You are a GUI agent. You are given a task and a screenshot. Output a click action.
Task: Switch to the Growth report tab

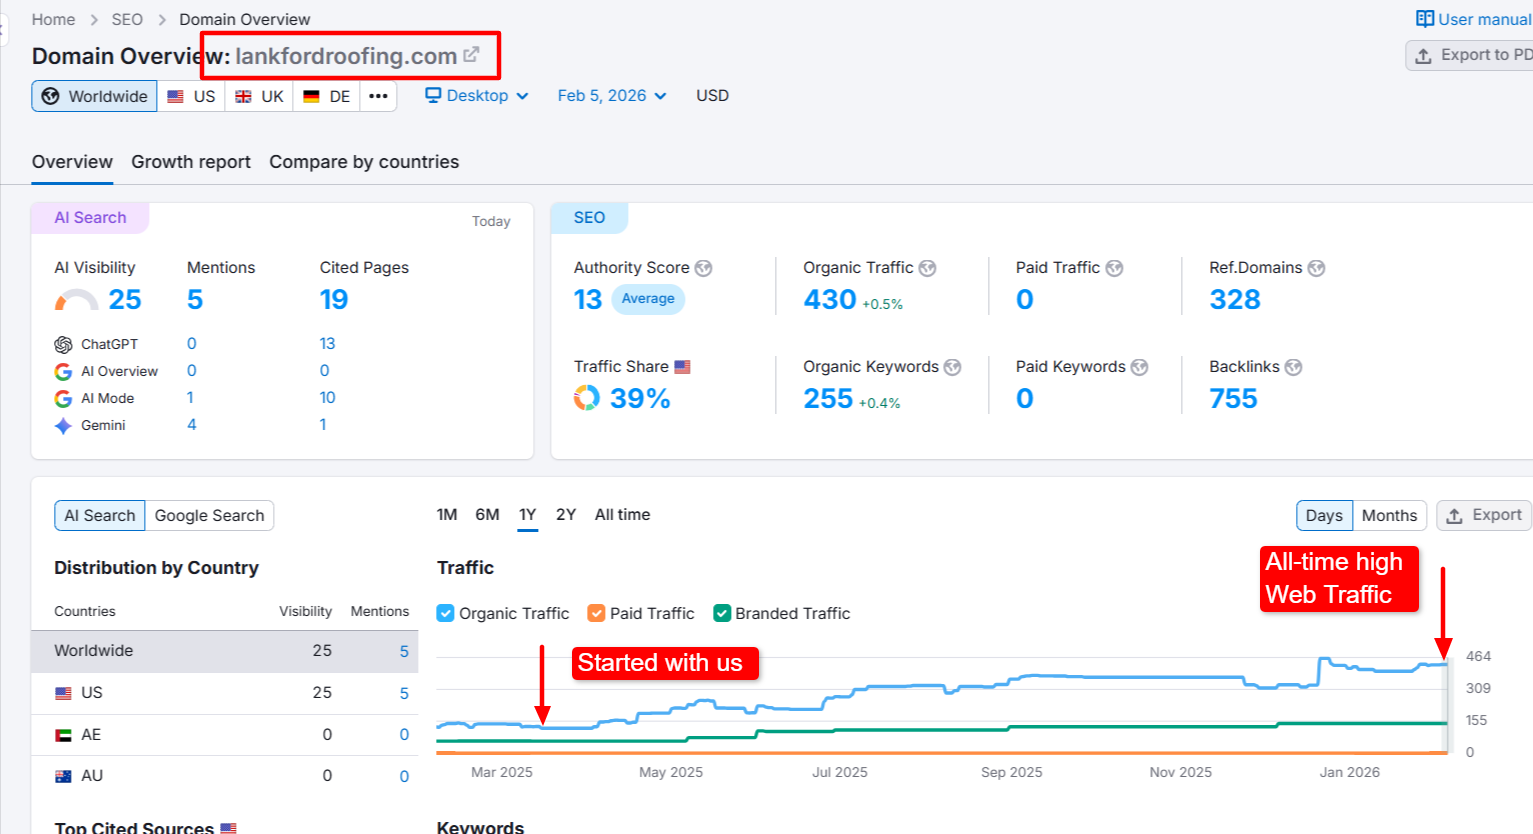click(x=190, y=161)
